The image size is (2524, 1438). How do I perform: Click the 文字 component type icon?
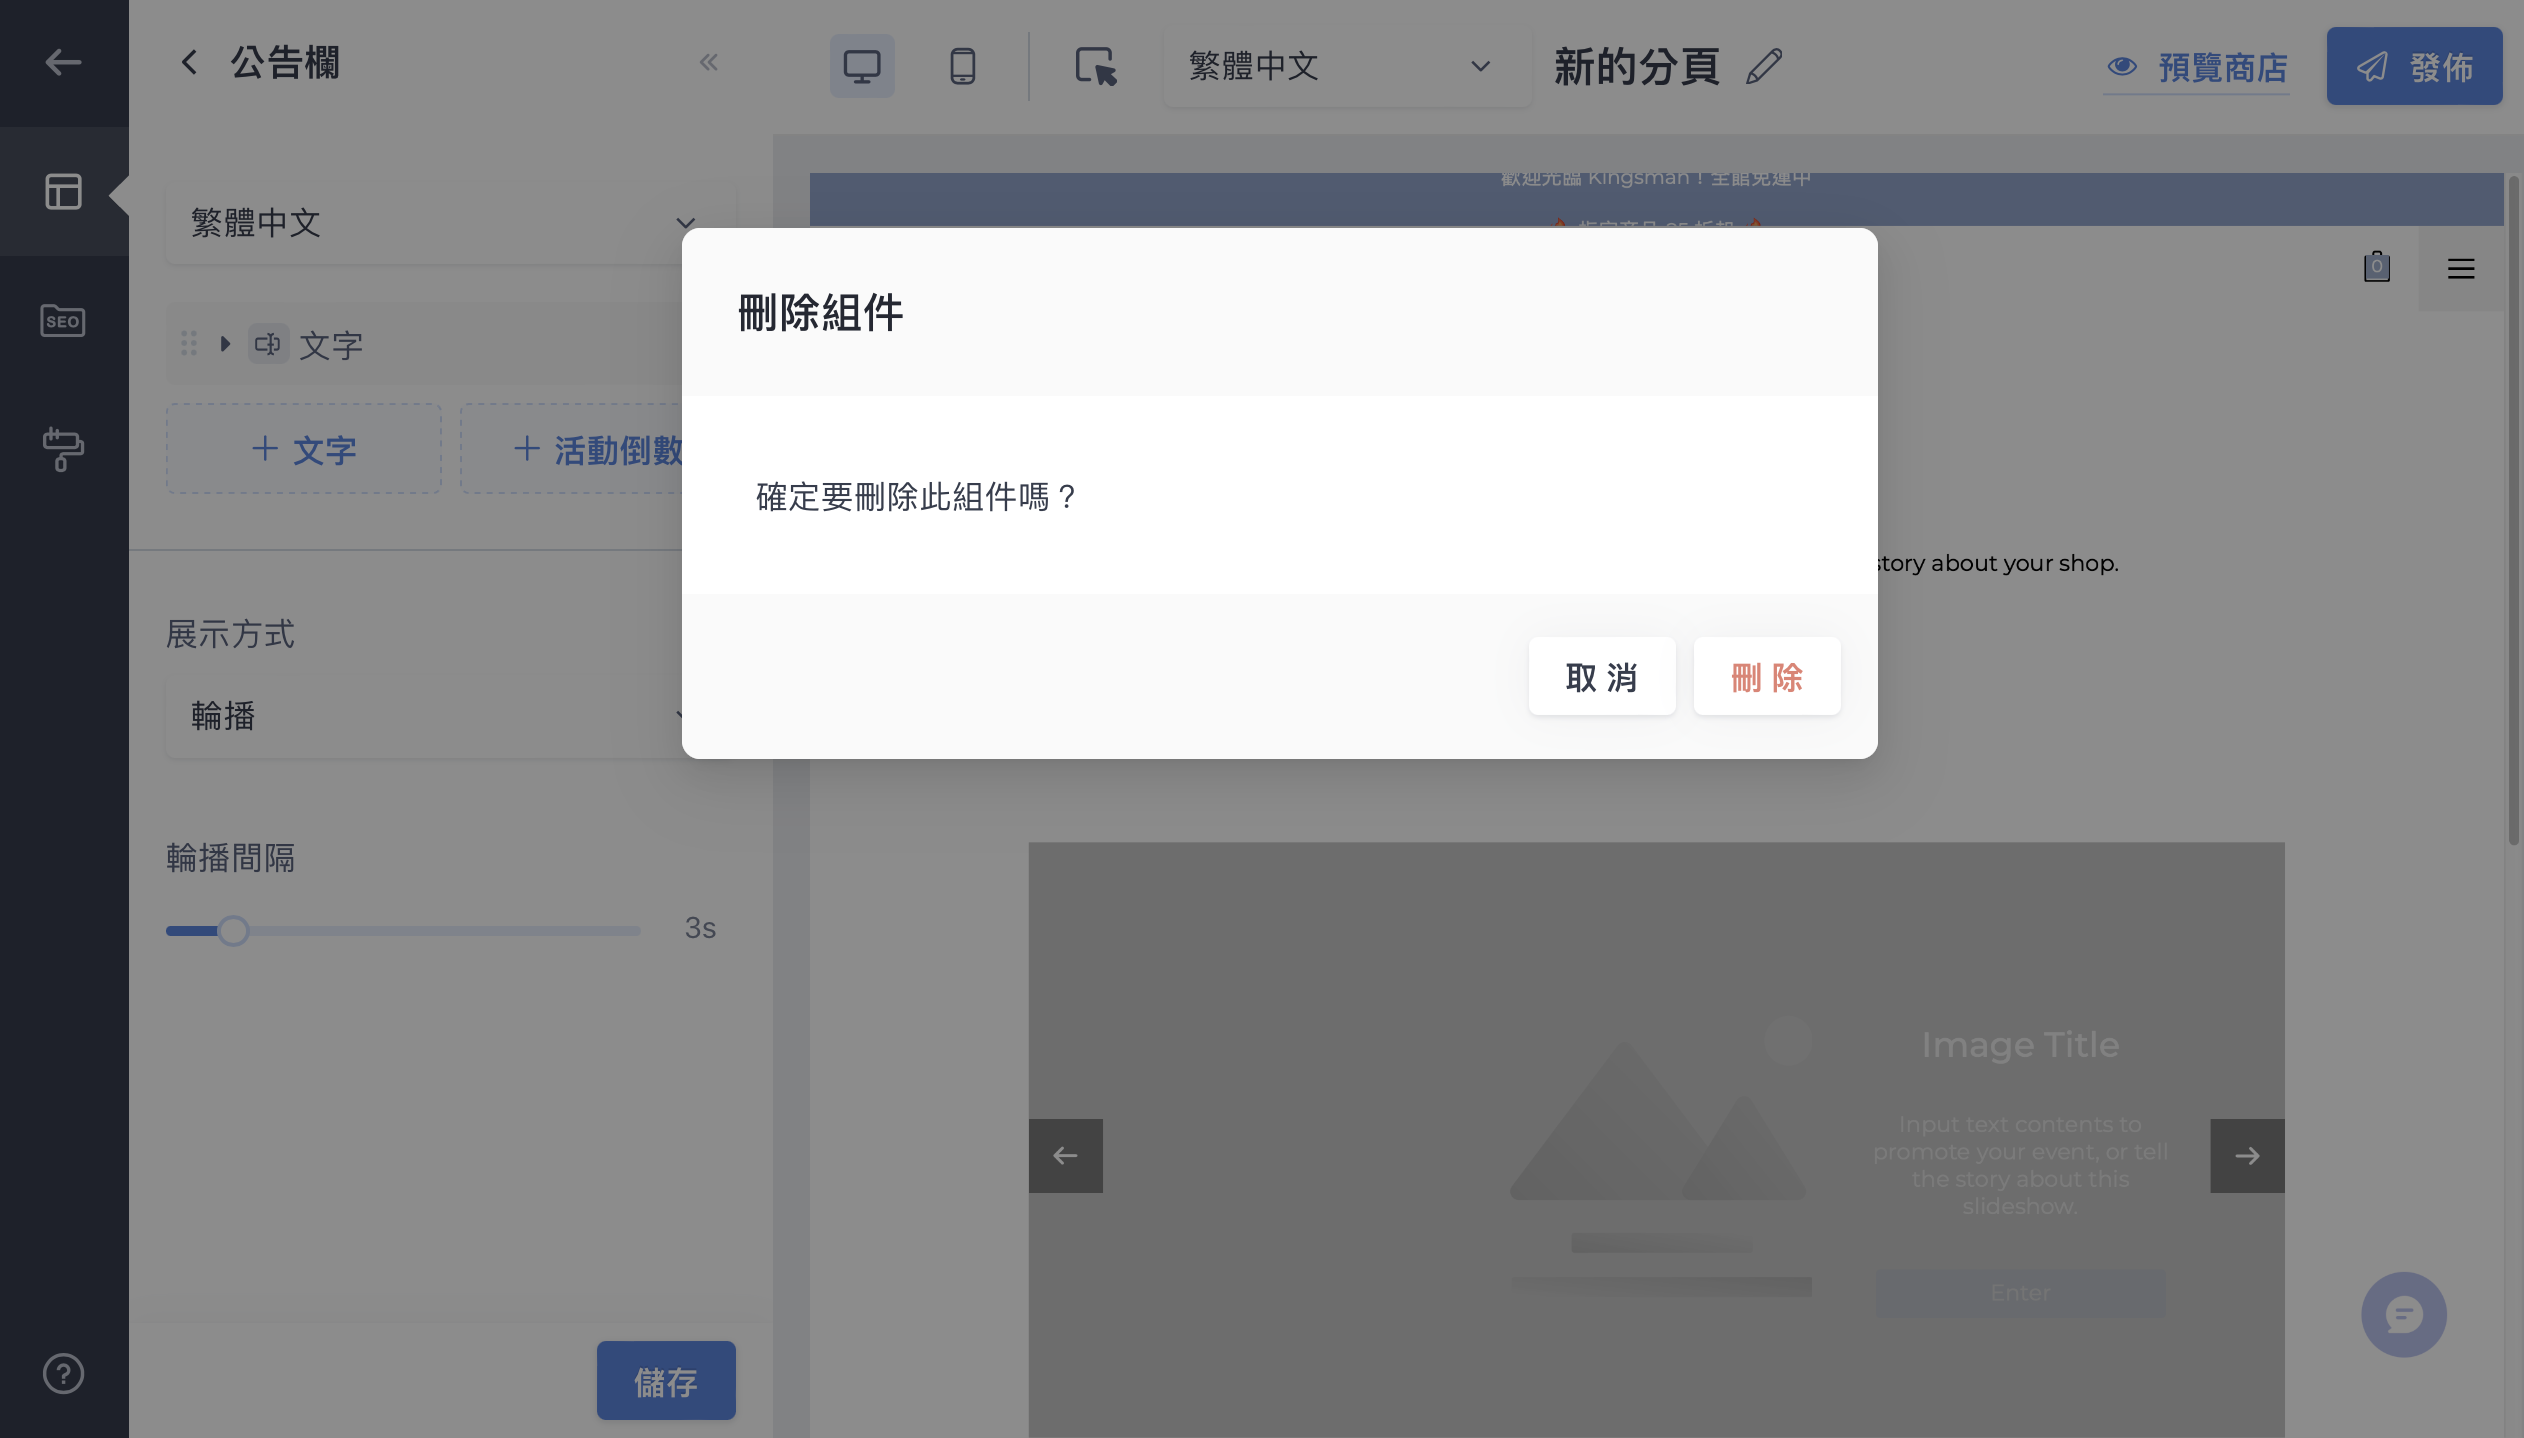point(268,344)
